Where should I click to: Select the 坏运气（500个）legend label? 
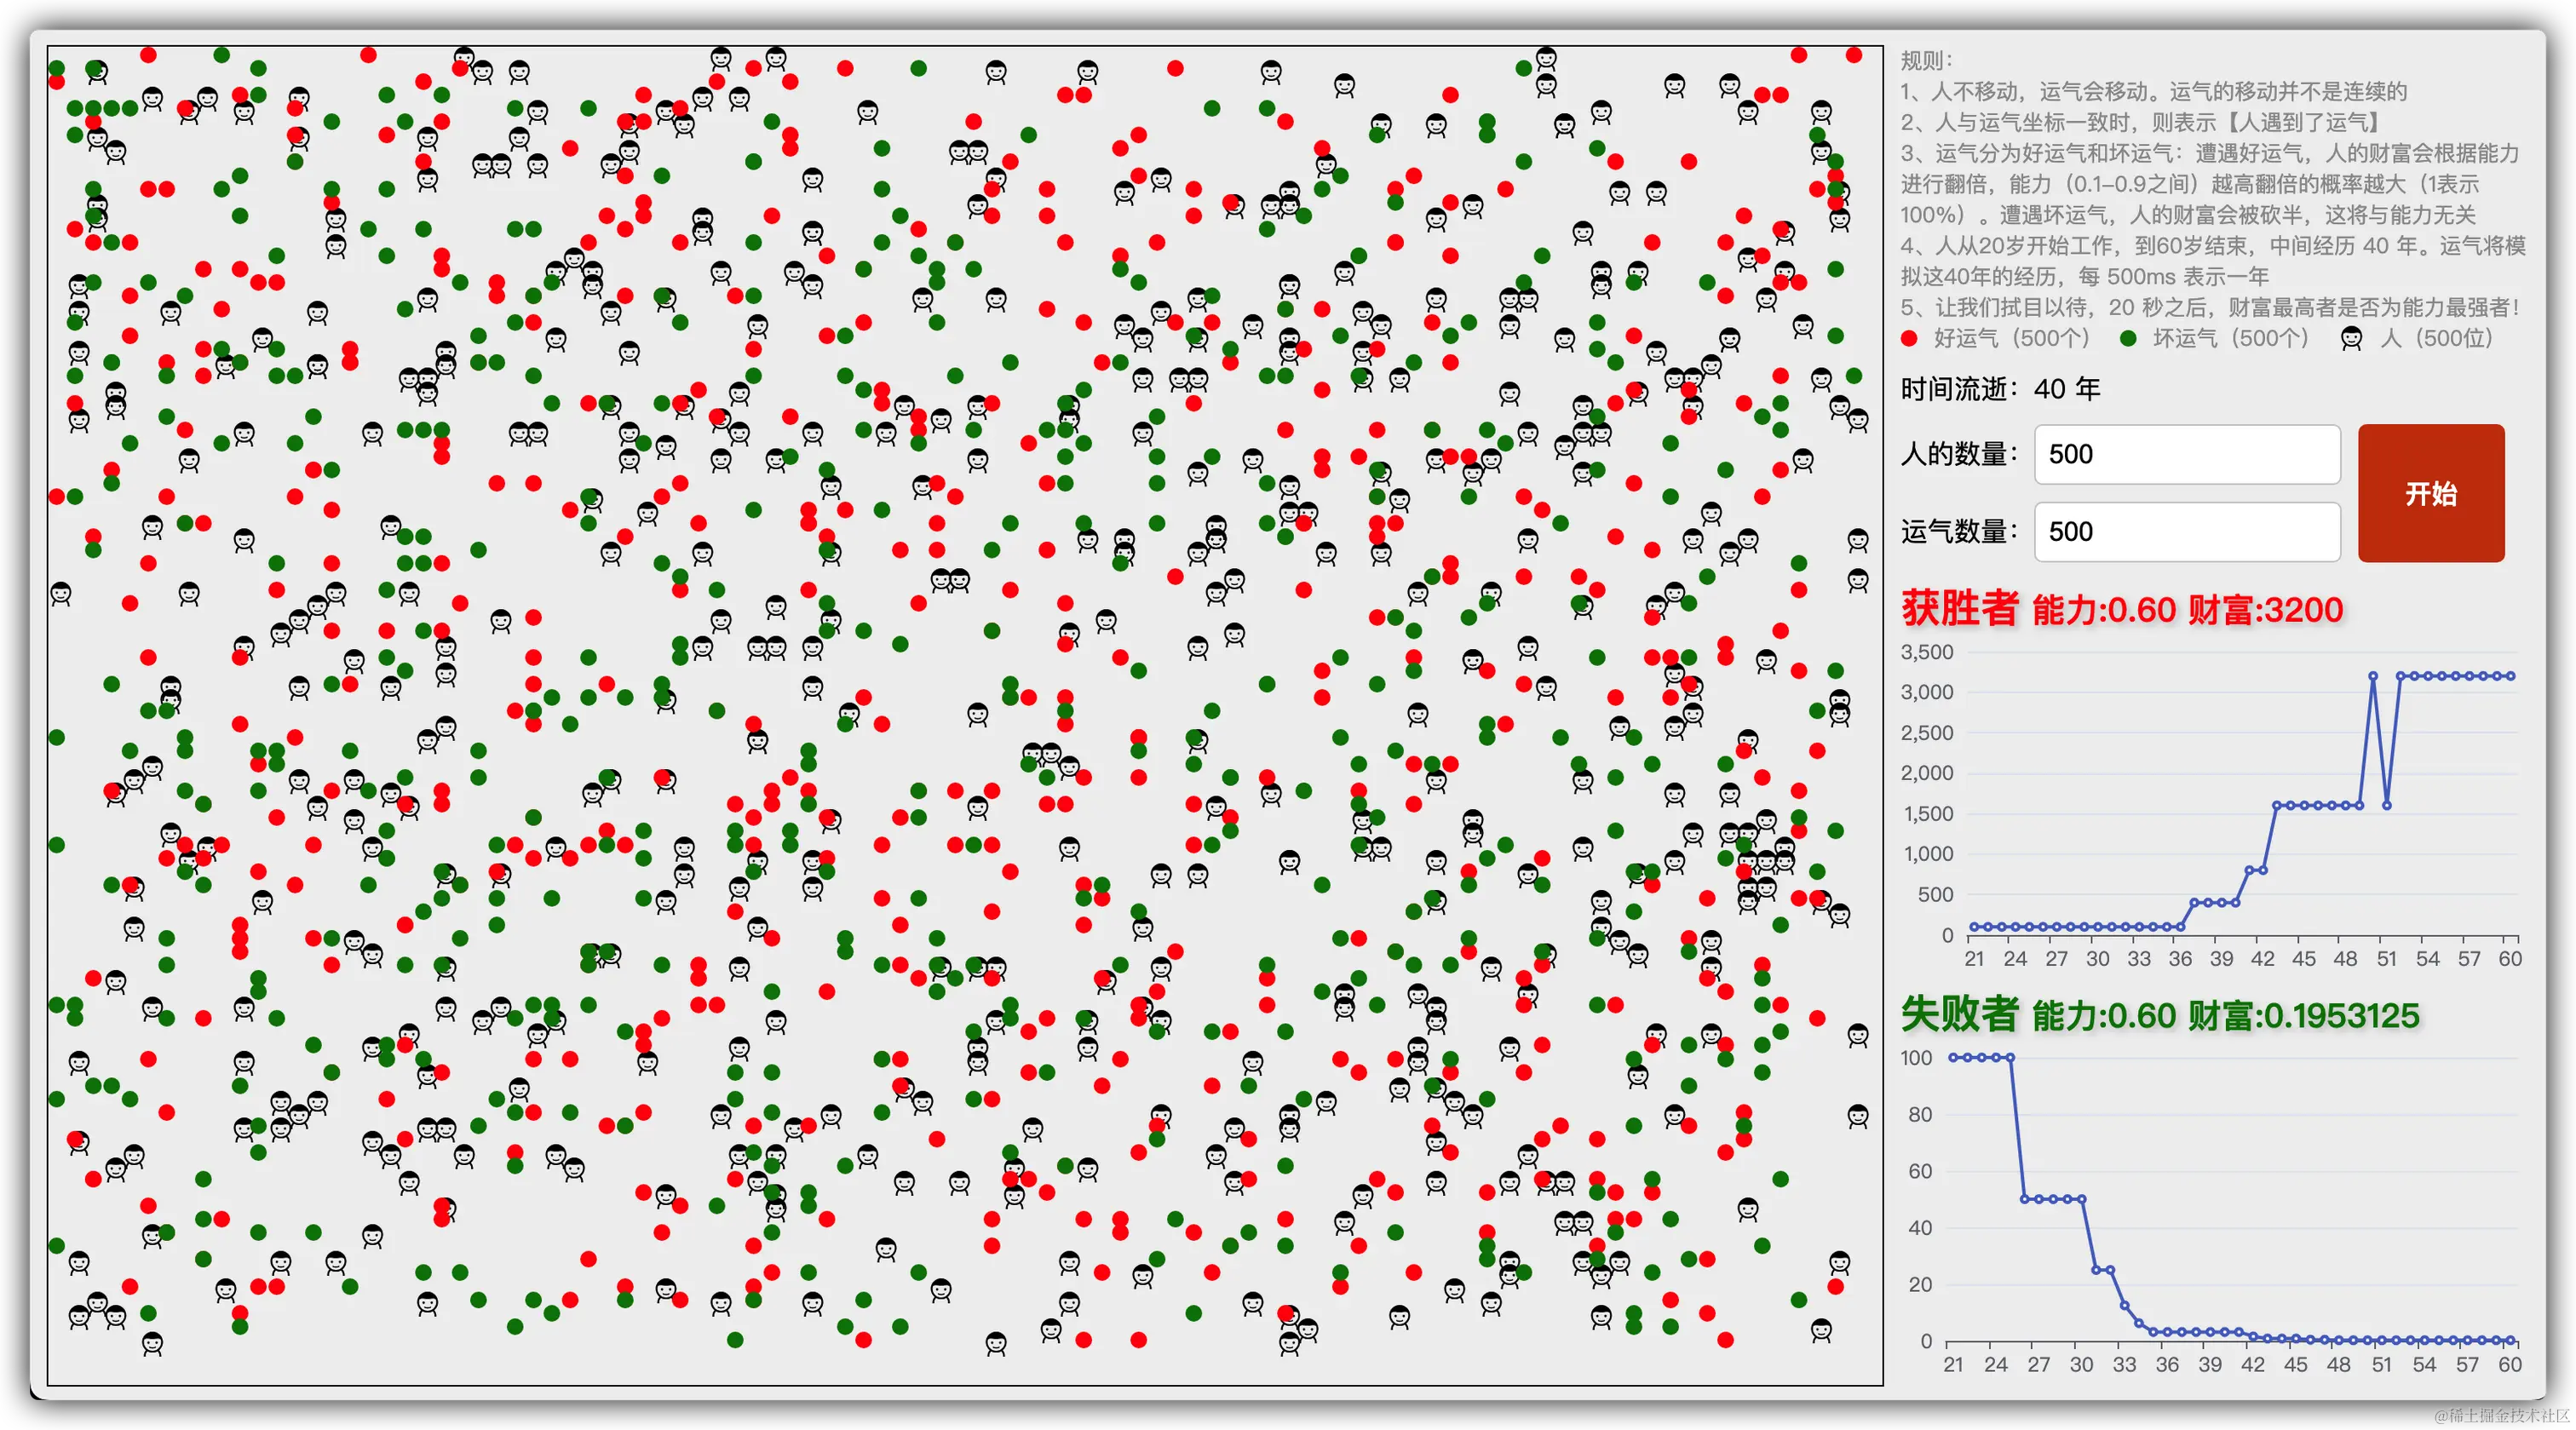click(2230, 339)
